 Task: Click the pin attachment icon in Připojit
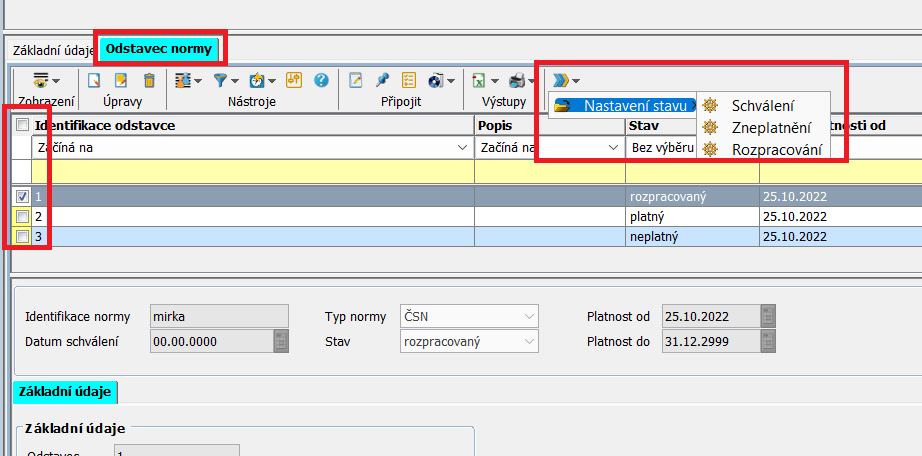pos(382,80)
